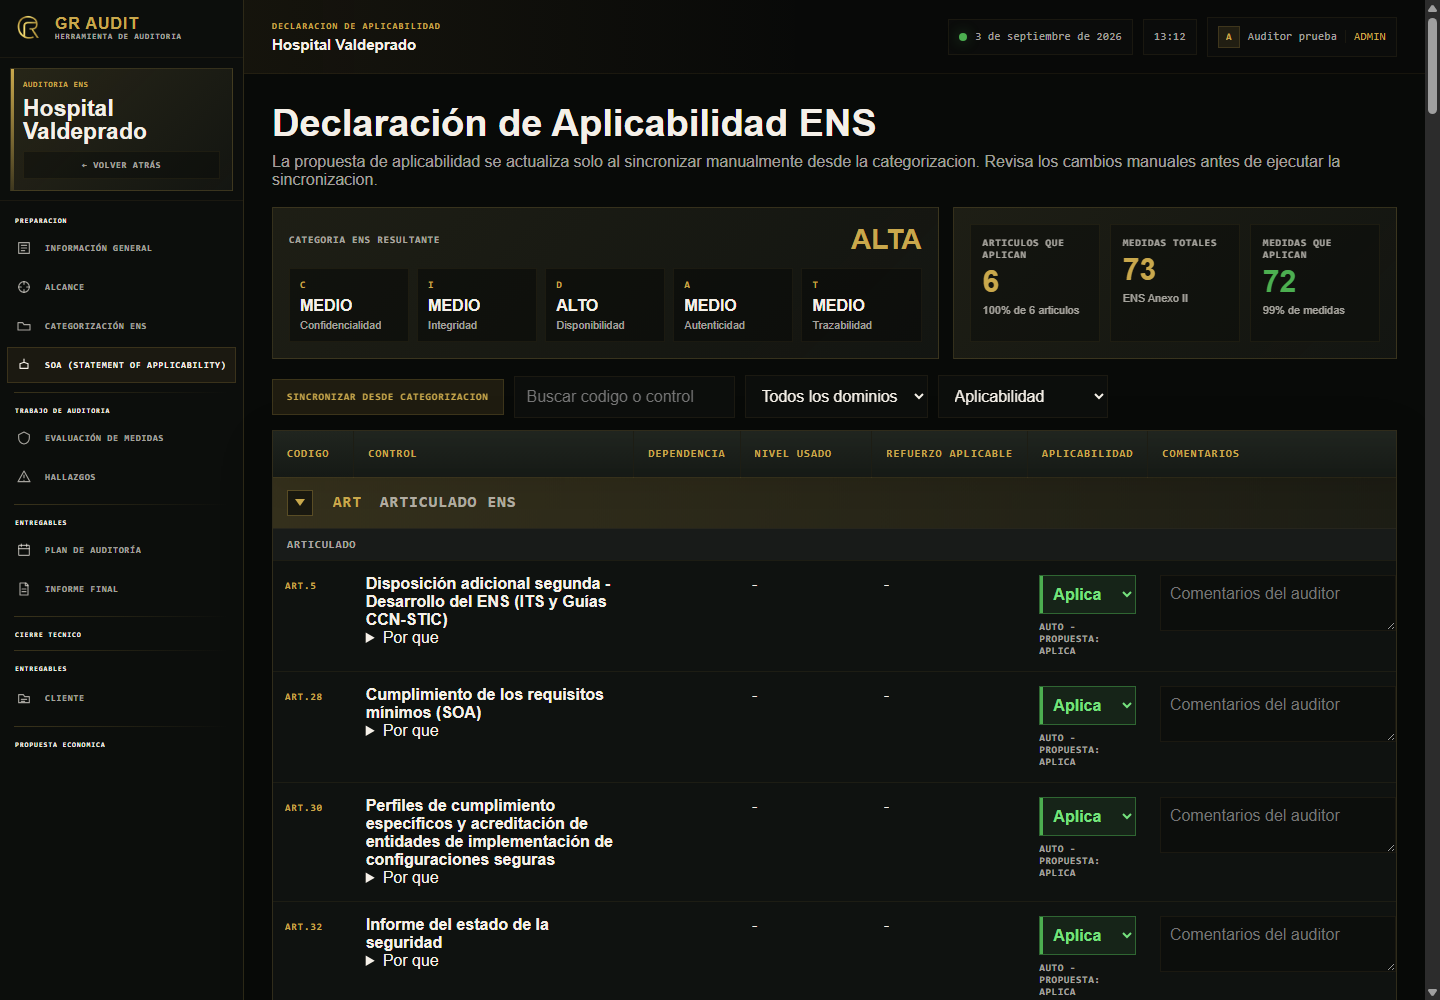The image size is (1440, 1000).
Task: Click the Medidas Totales 73 card
Action: pos(1175,283)
